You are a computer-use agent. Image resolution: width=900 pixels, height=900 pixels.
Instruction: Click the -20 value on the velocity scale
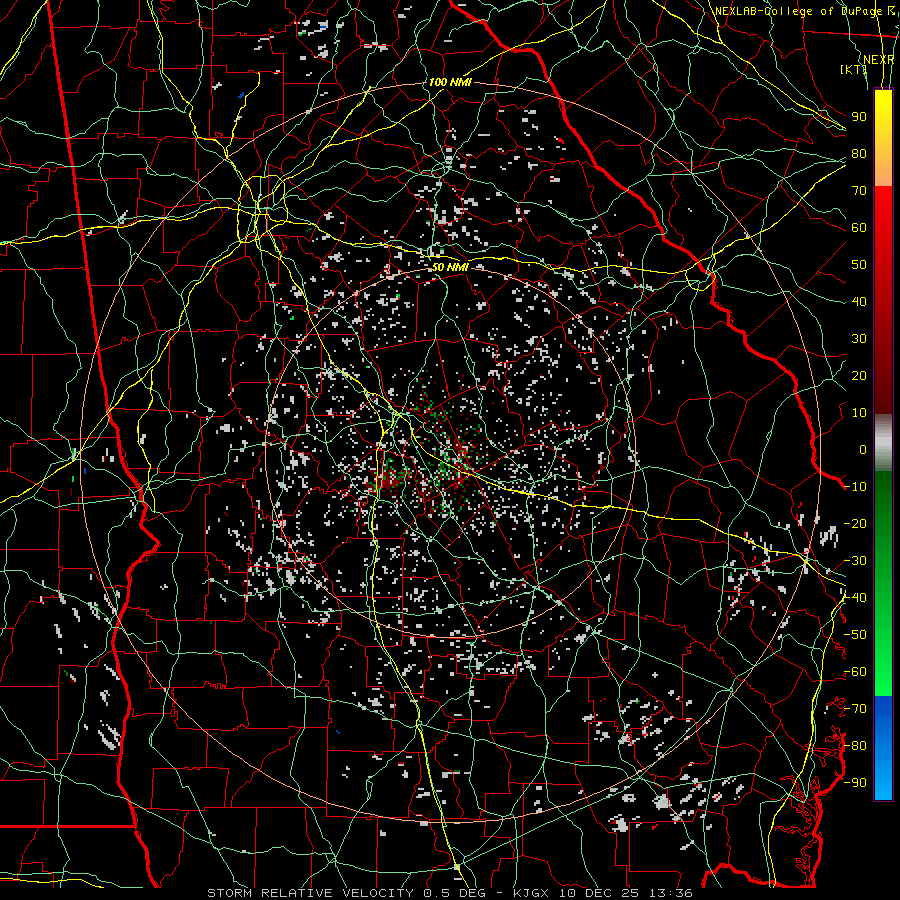point(855,523)
